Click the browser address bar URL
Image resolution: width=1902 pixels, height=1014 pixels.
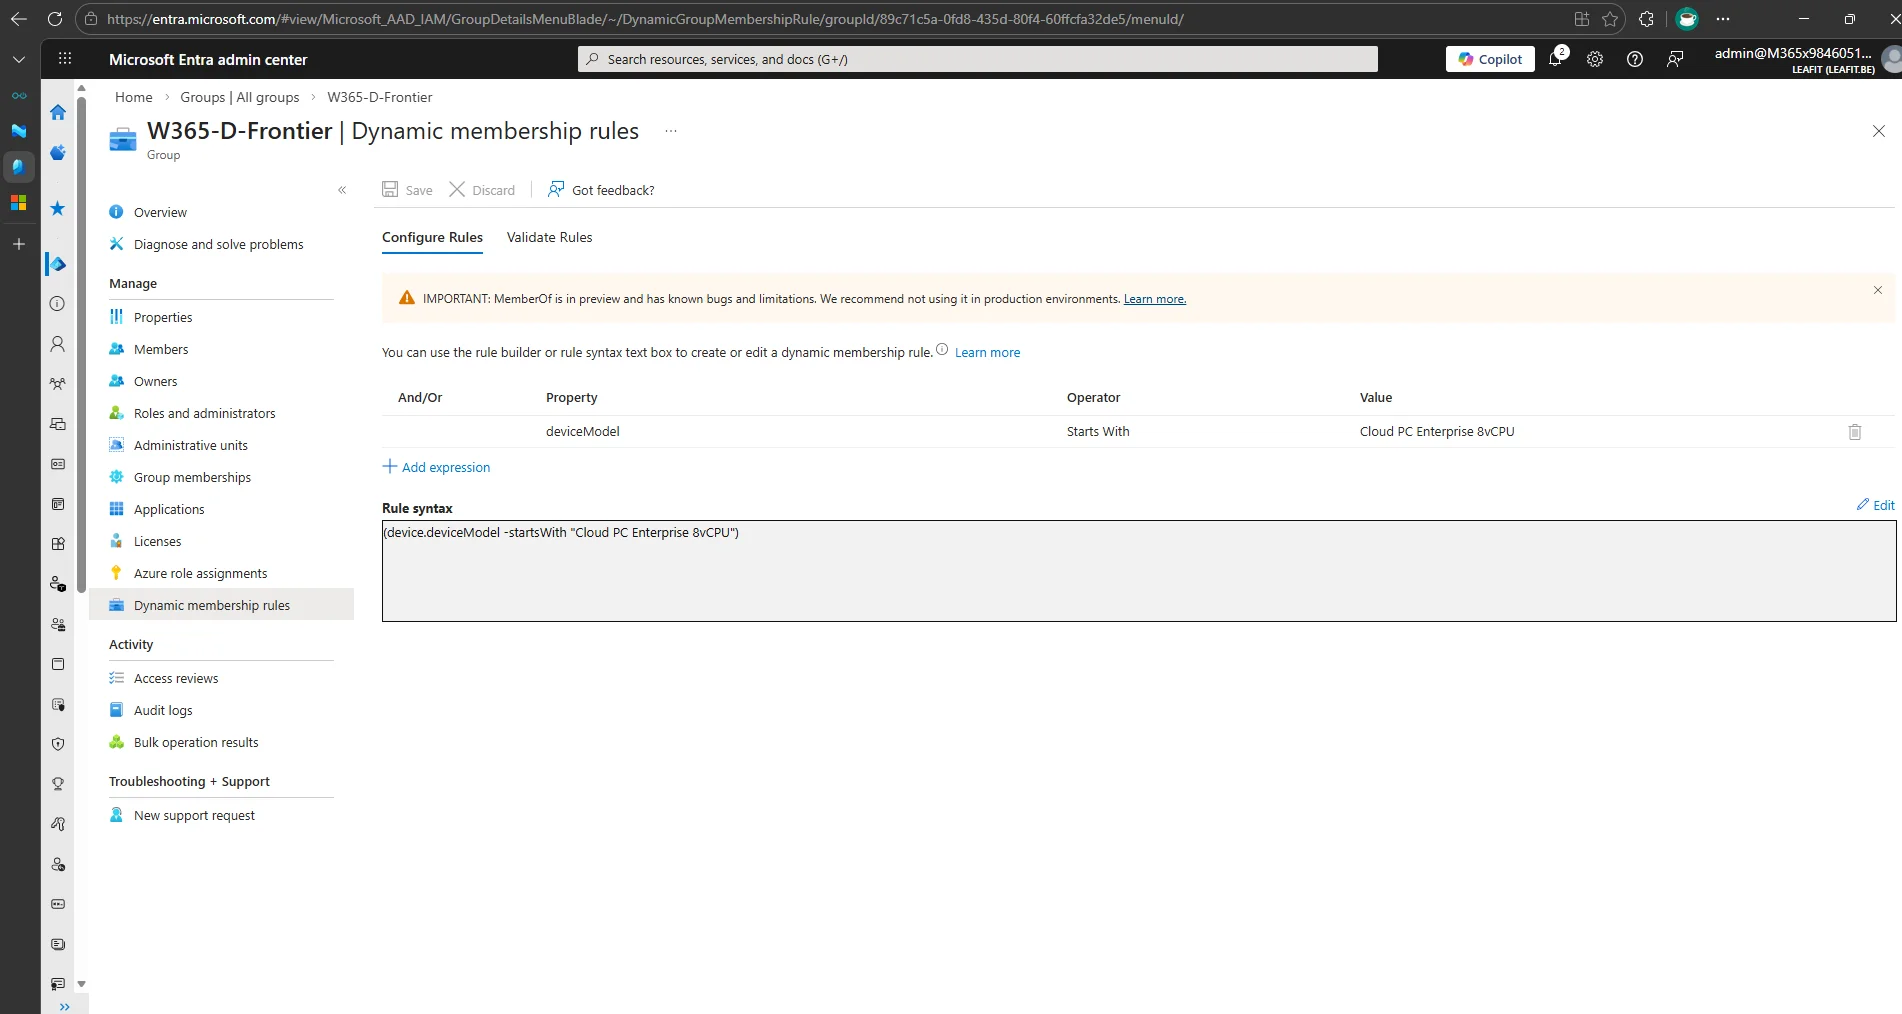tap(644, 19)
